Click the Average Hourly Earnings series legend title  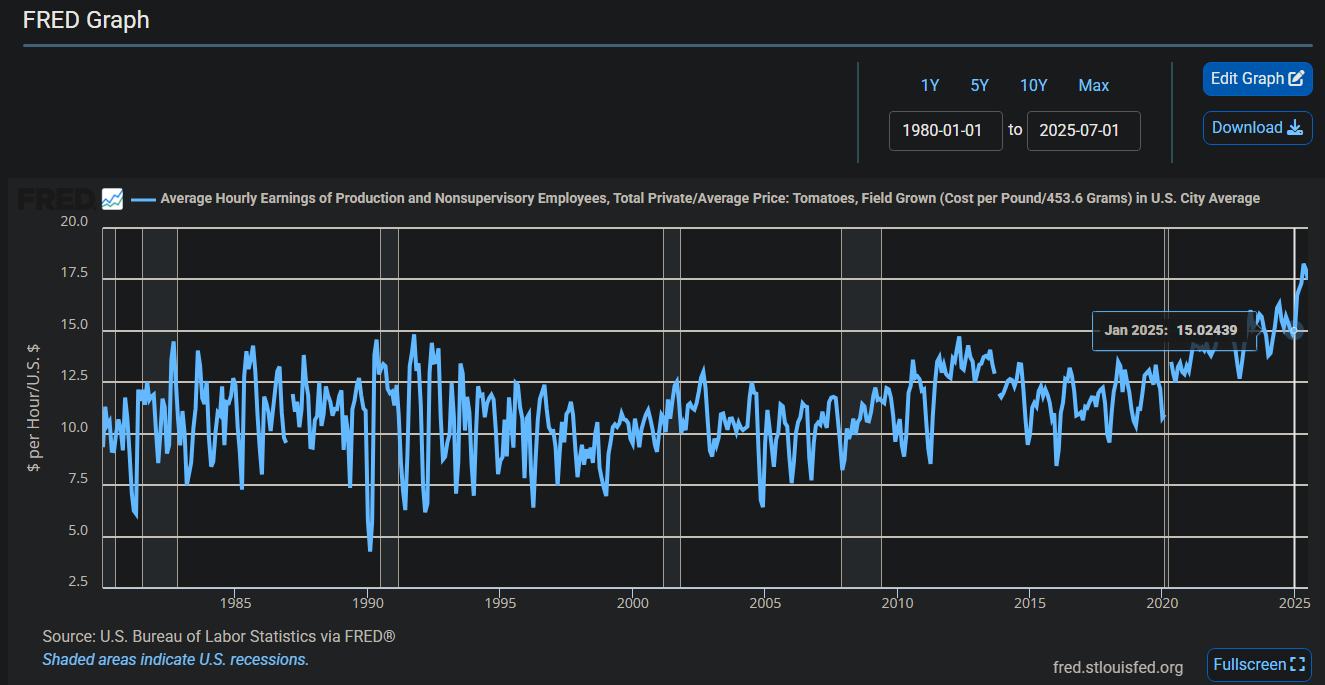710,198
